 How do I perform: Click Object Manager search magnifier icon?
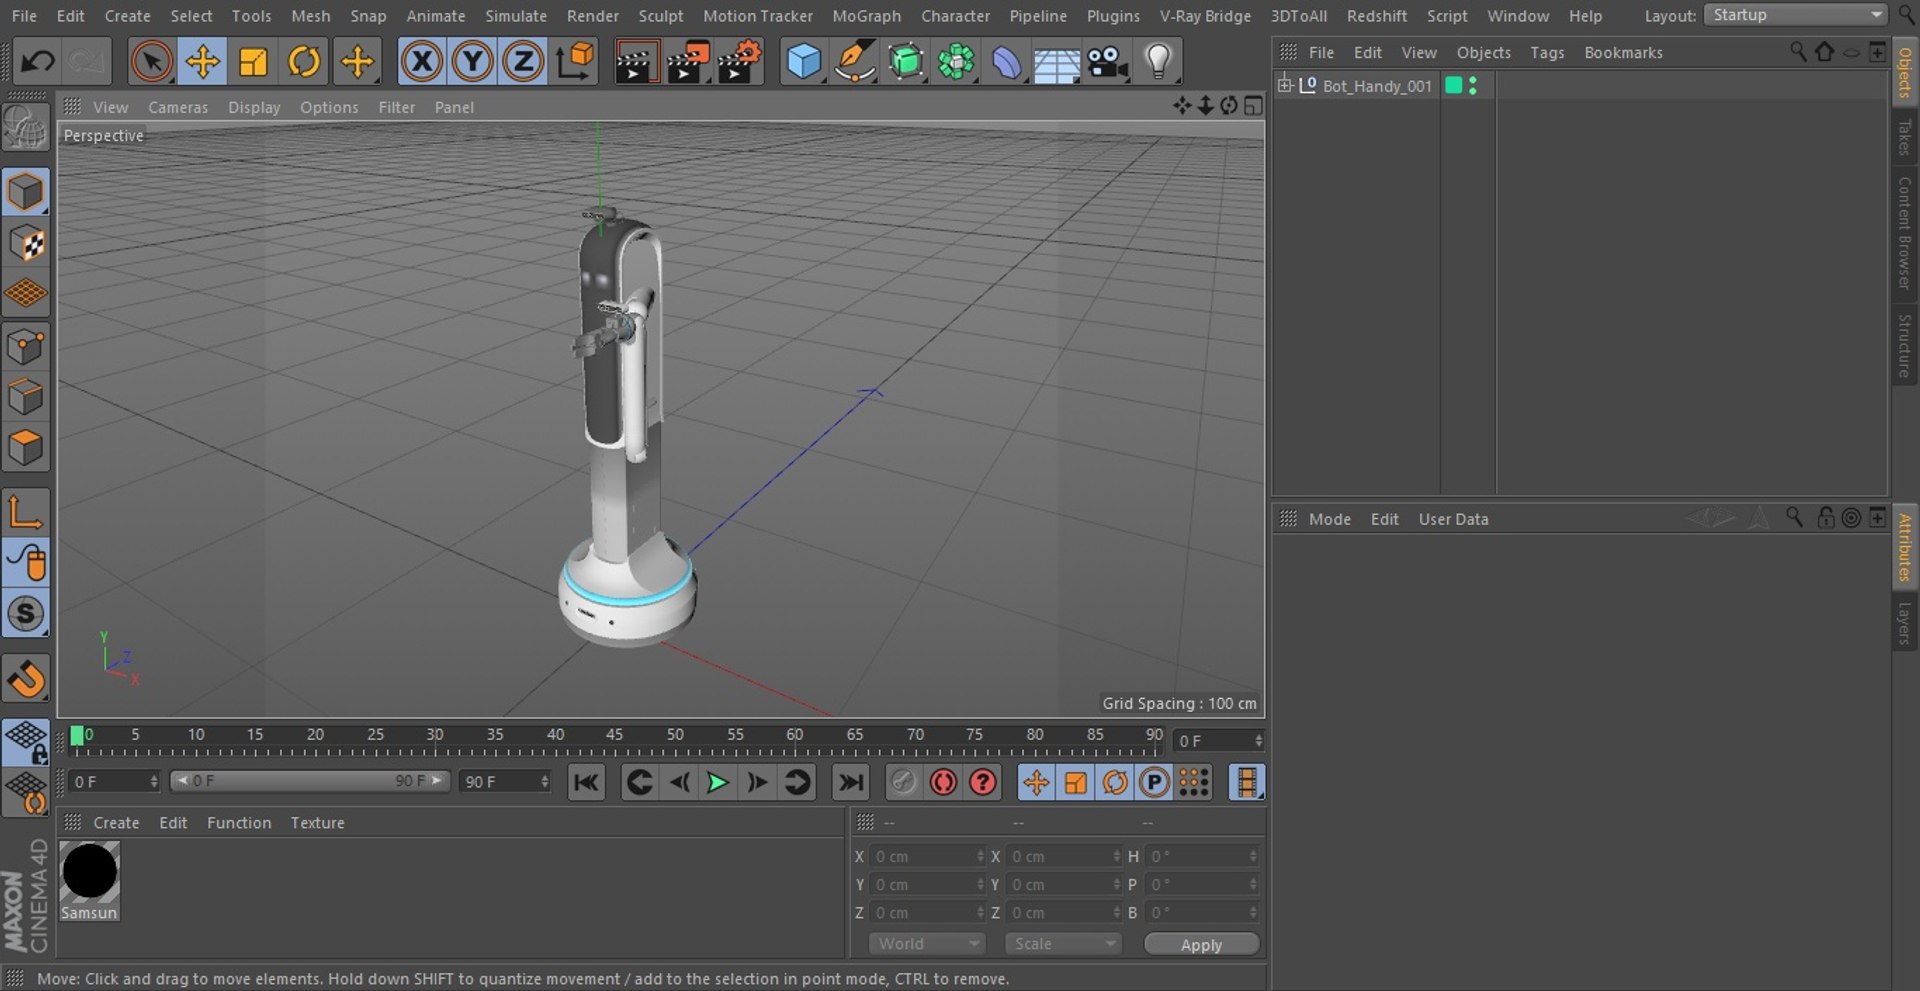(1798, 52)
